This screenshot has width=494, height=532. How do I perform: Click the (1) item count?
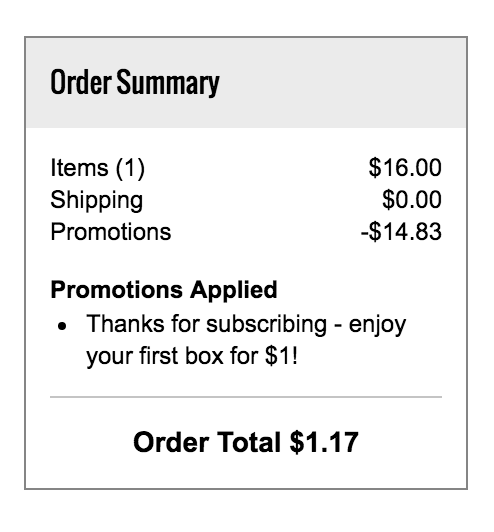coord(130,168)
